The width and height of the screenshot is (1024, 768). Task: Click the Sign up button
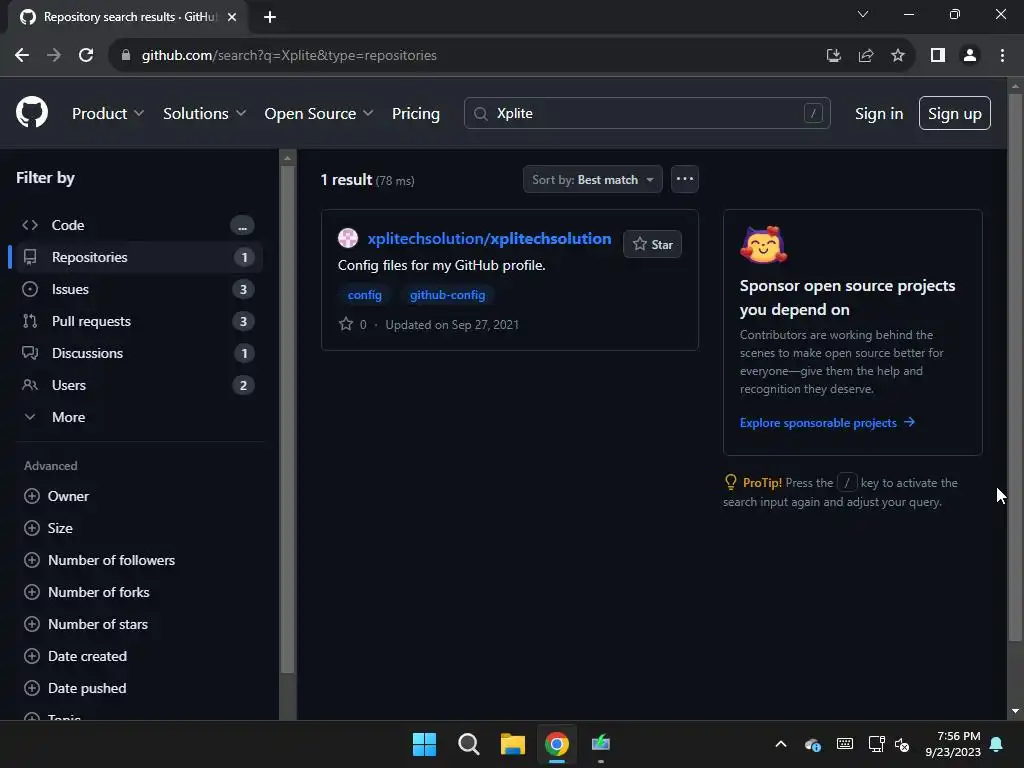pos(954,113)
